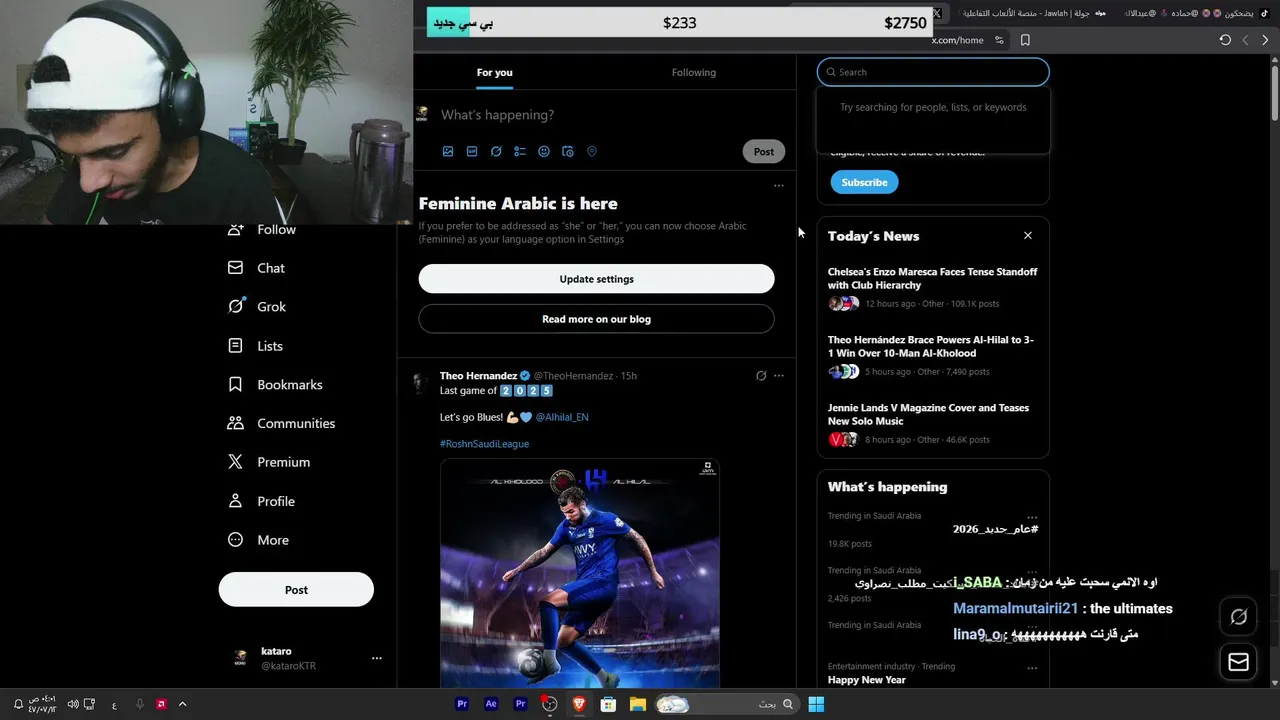This screenshot has height=720, width=1280.
Task: Click the Subscribe button
Action: click(864, 182)
